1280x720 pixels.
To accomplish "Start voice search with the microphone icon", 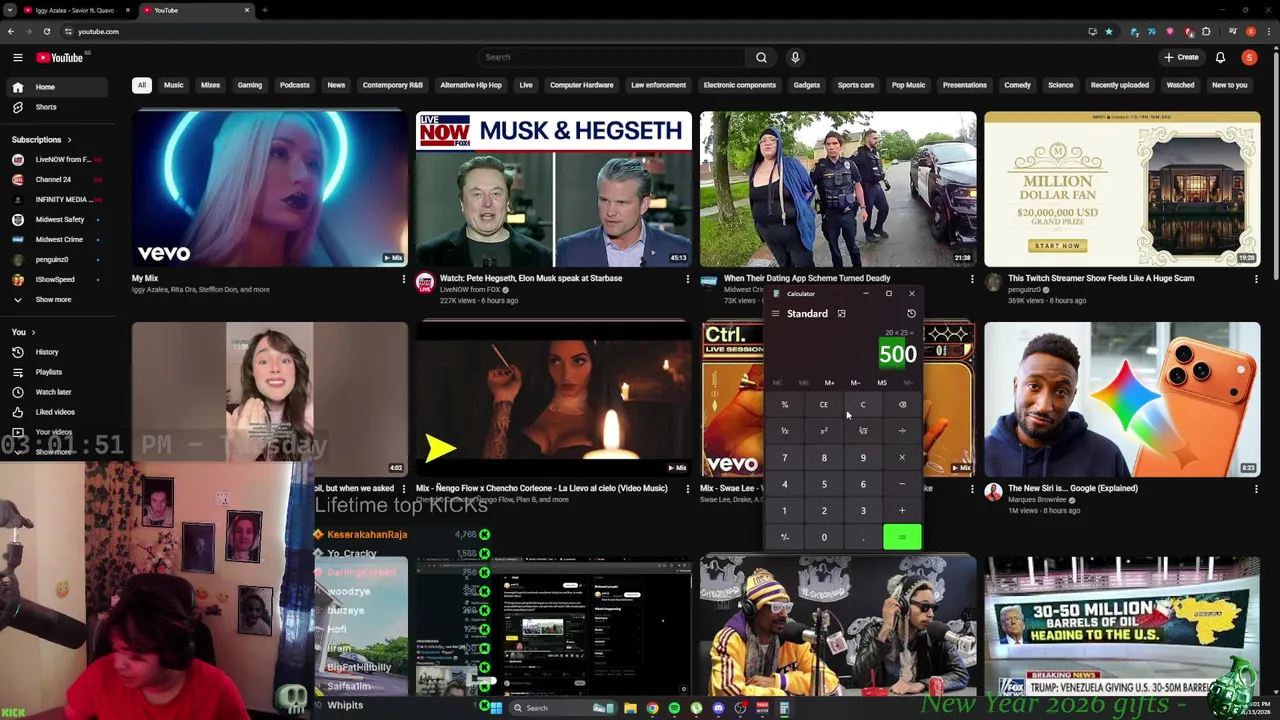I will pyautogui.click(x=795, y=57).
